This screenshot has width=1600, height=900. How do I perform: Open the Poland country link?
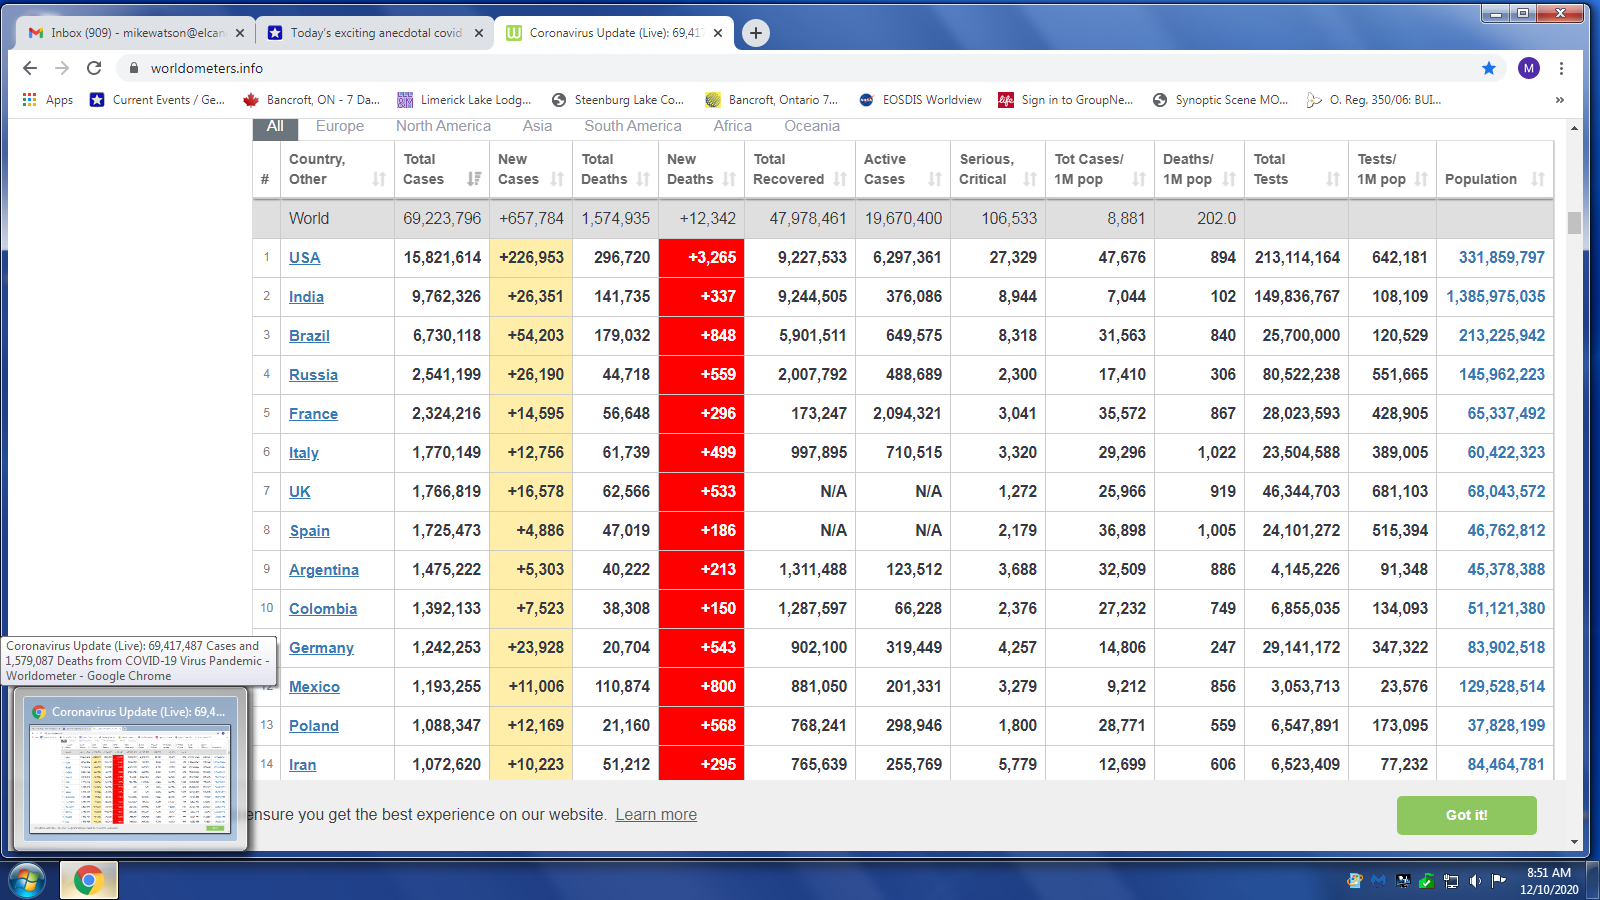click(x=314, y=726)
